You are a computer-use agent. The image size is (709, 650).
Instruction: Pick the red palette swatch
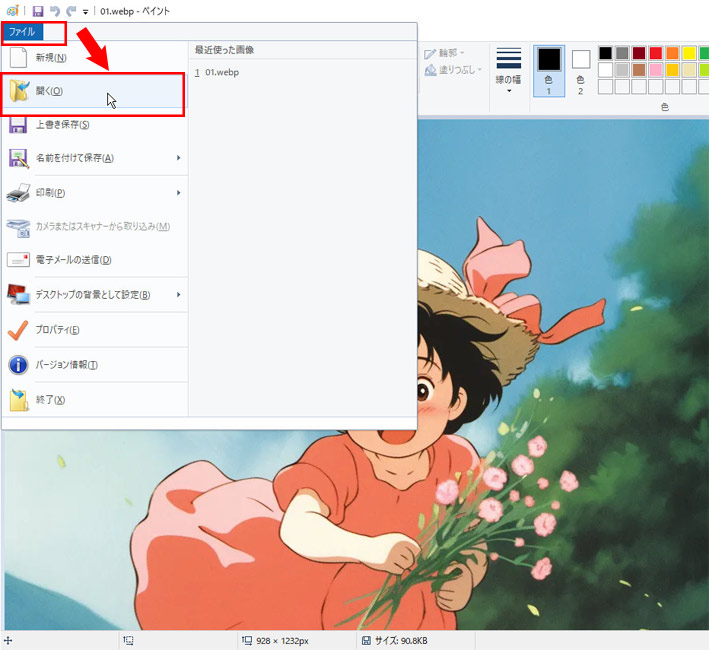(655, 53)
